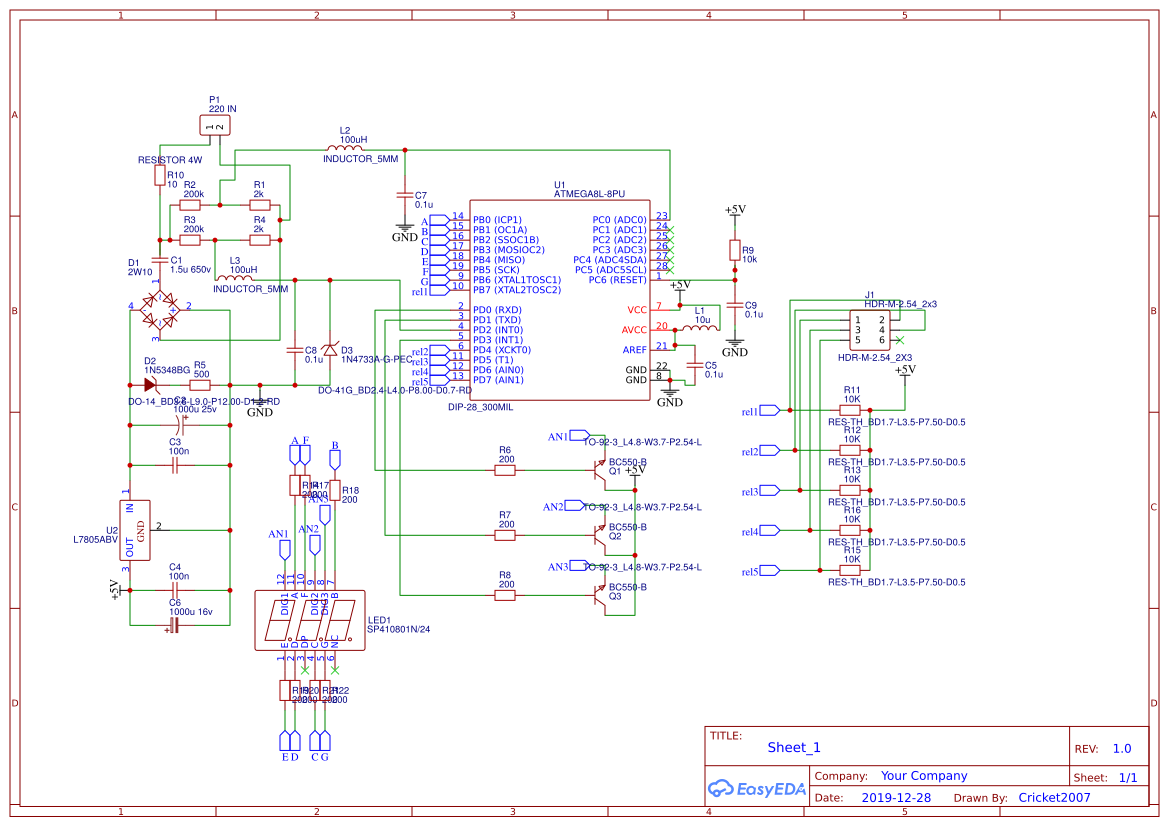Viewport: 1169px width, 827px height.
Task: Select the C9 0.1u capacitor symbol
Action: pos(735,305)
